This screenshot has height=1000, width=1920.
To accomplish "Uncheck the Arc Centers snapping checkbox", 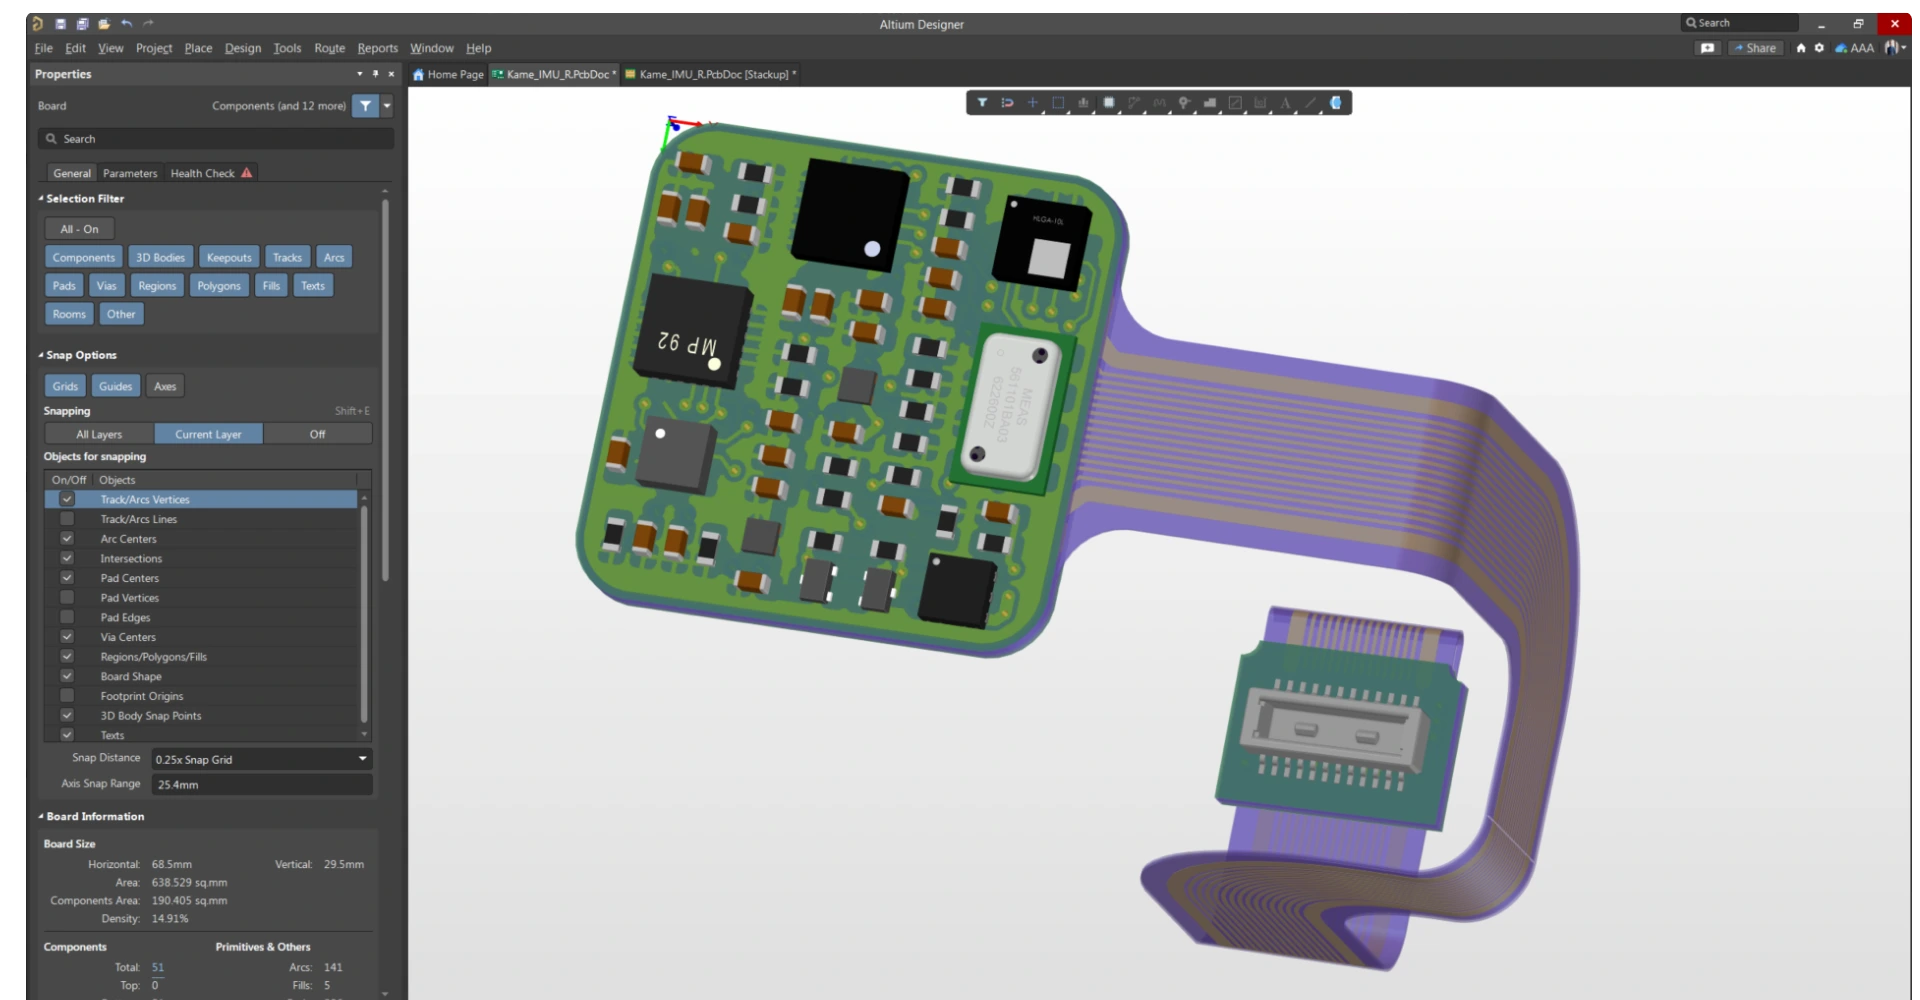I will pyautogui.click(x=67, y=538).
